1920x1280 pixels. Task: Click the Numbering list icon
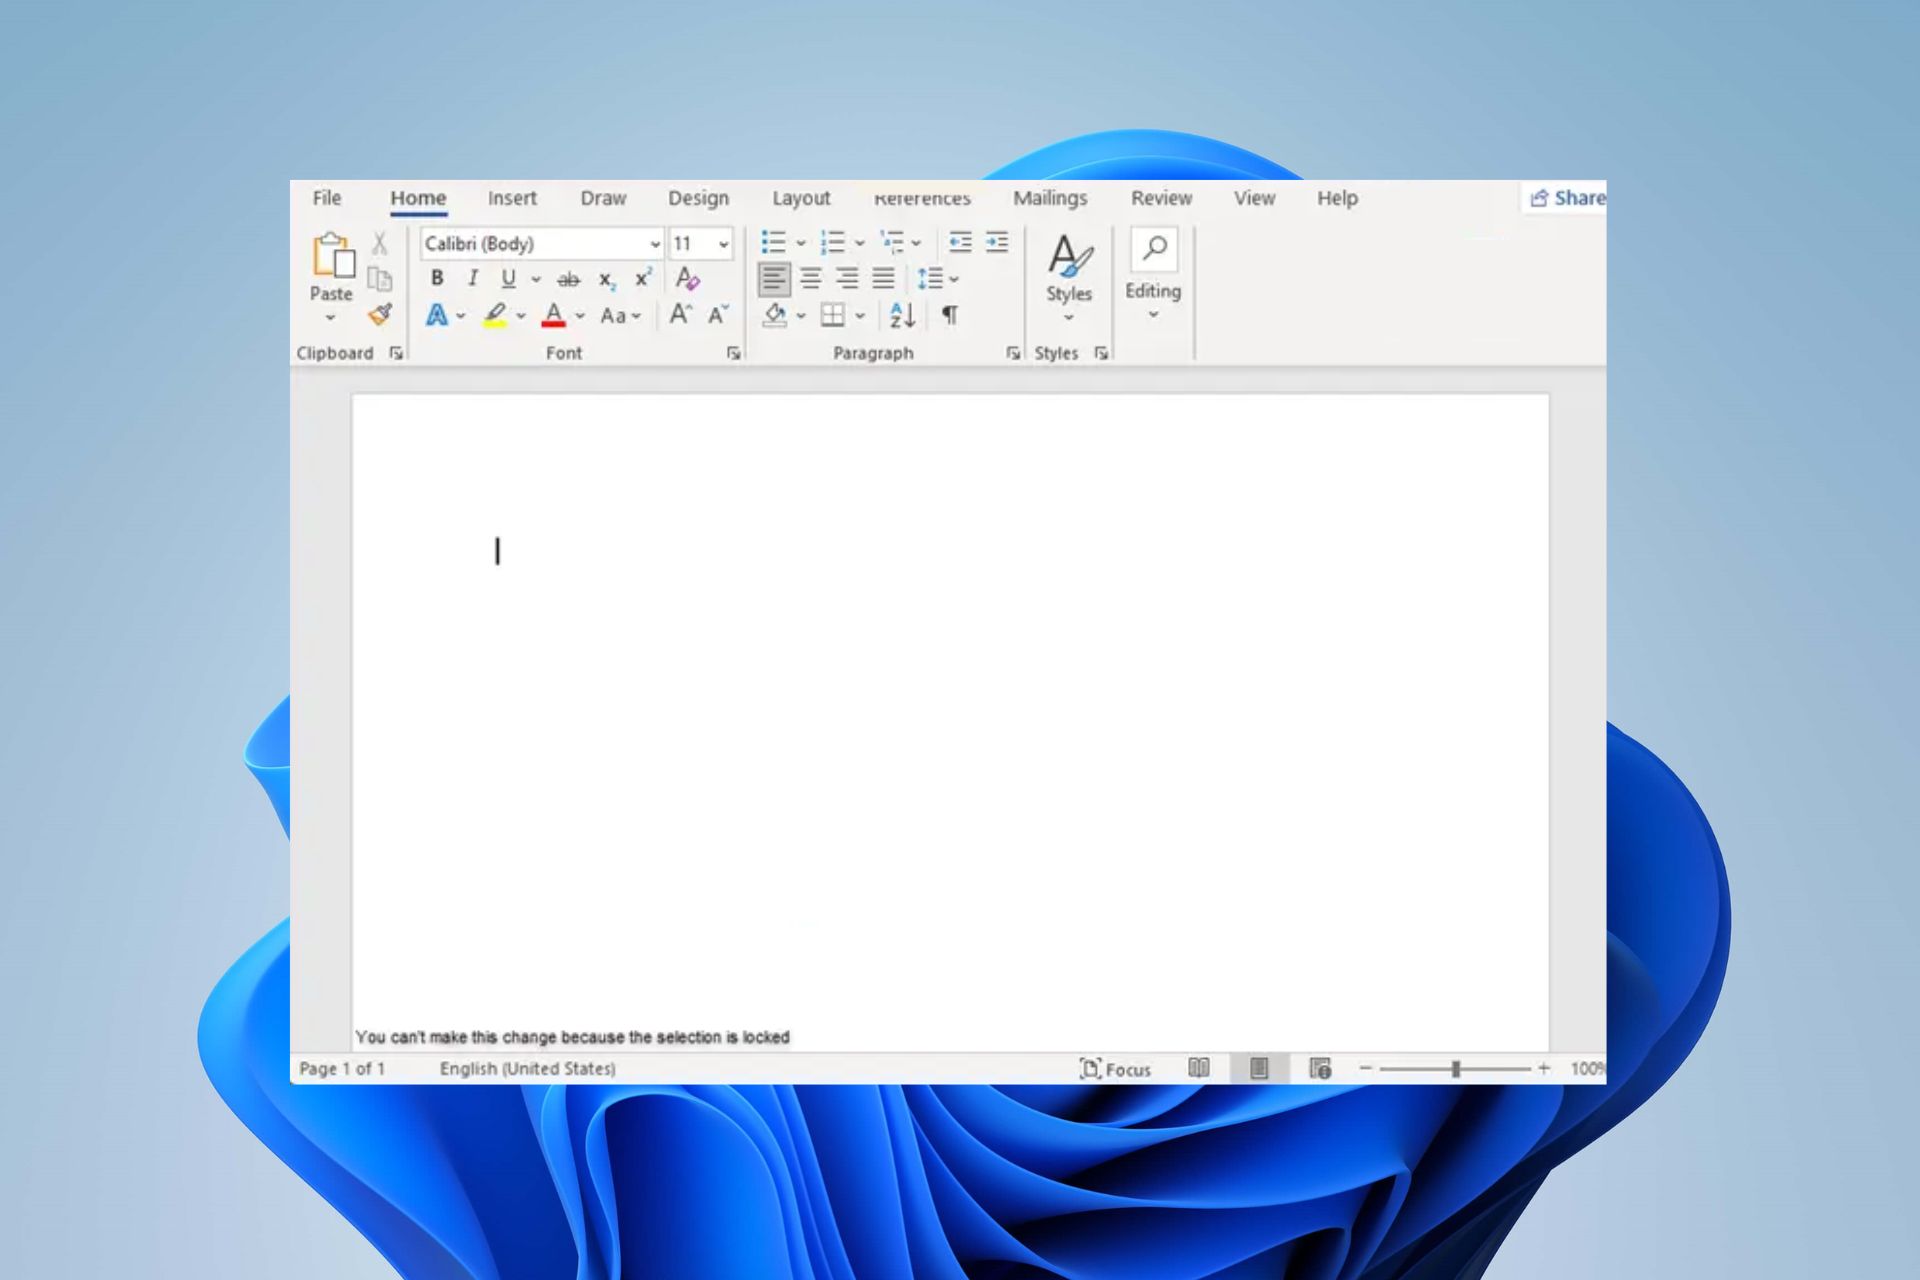click(x=832, y=242)
